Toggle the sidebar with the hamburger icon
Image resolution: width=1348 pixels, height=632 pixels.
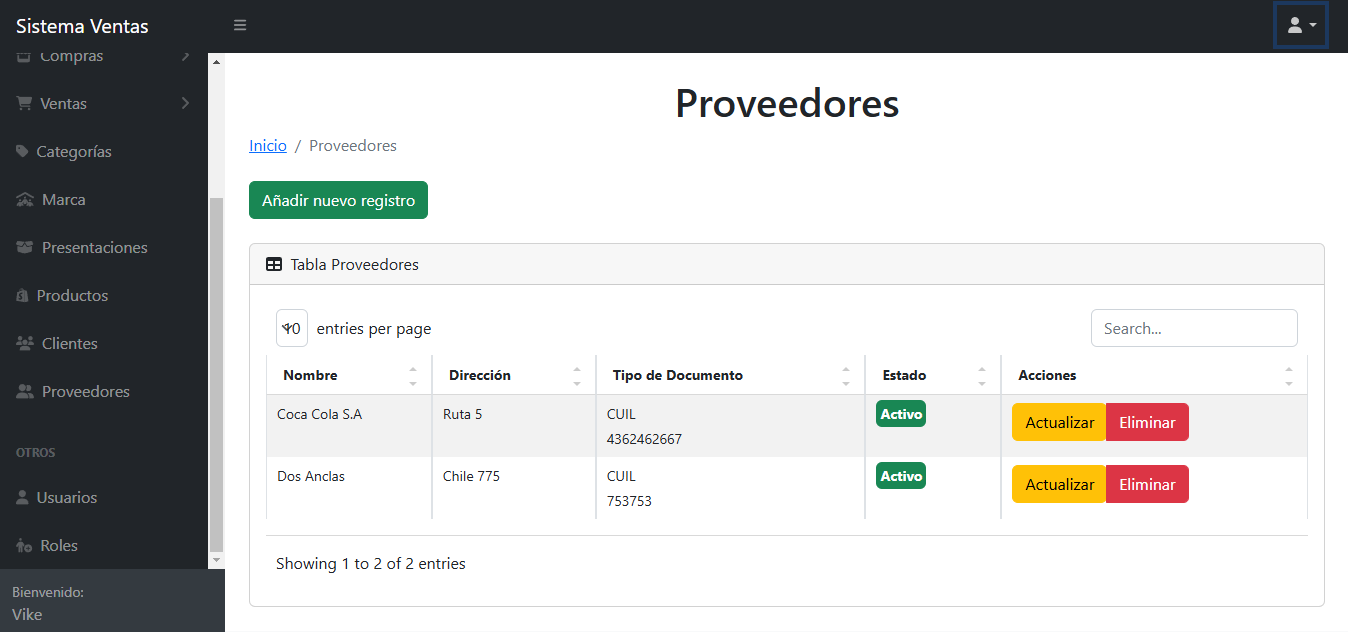pyautogui.click(x=239, y=24)
